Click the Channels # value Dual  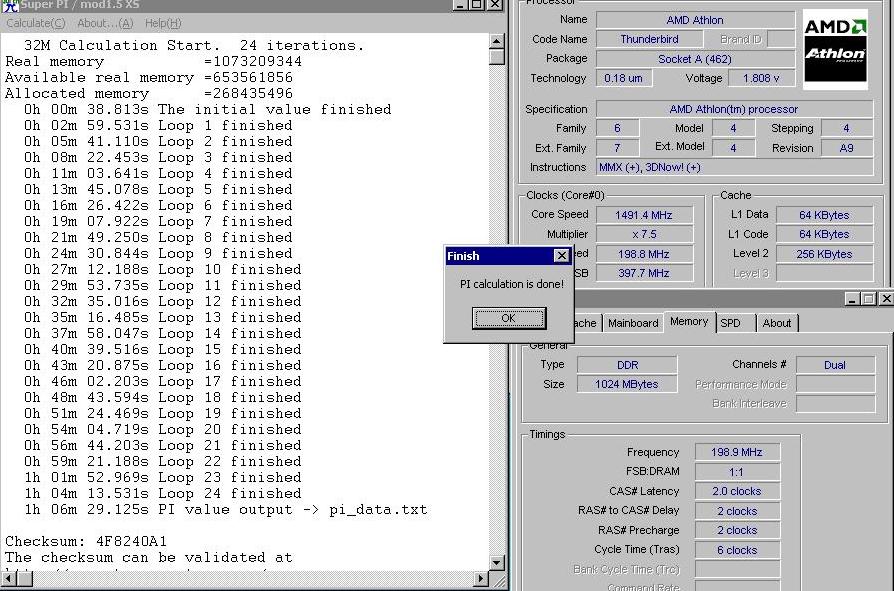[x=835, y=365]
